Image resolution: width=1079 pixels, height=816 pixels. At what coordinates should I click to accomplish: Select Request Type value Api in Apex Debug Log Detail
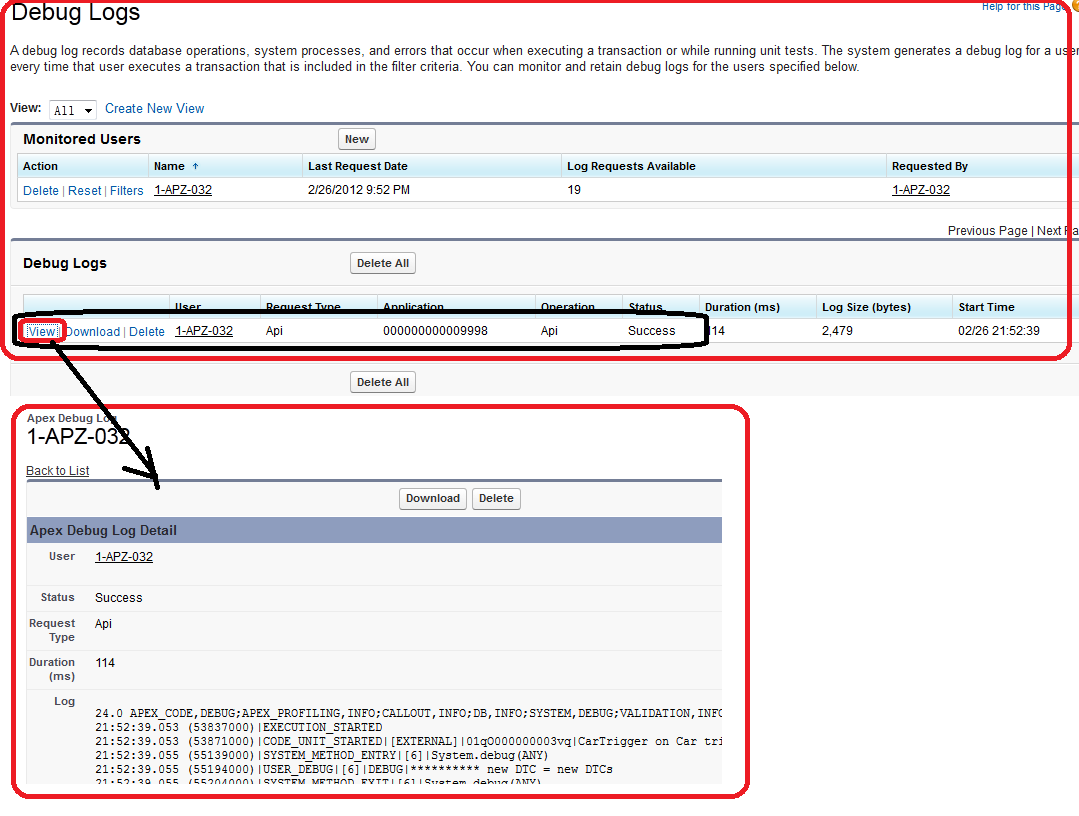(x=103, y=624)
